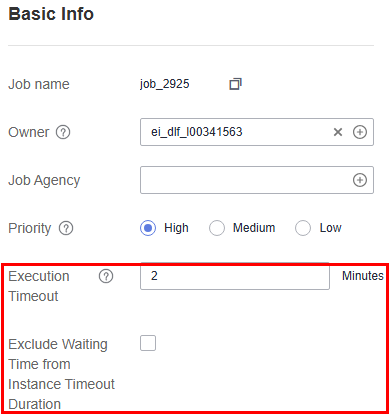Screen dimensions: 391x419
Task: Focus the Owner field showing ei_dlf_l00341563
Action: (x=257, y=132)
